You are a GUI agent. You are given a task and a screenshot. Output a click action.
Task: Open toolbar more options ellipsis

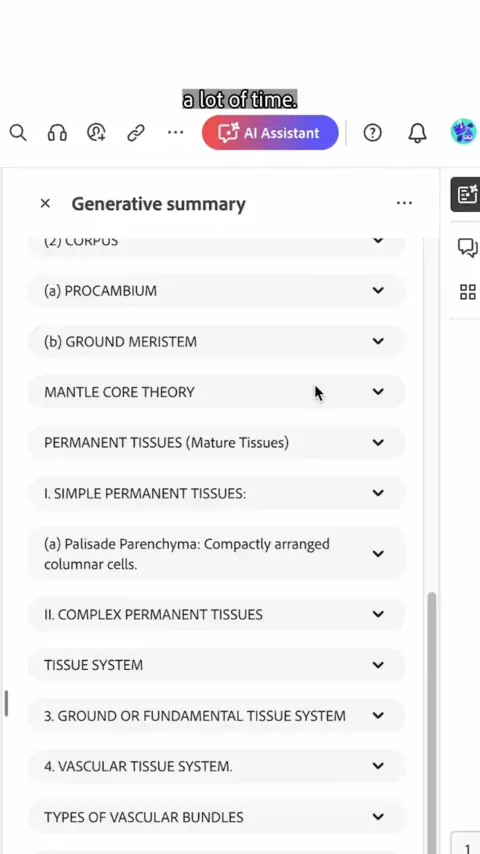(175, 132)
